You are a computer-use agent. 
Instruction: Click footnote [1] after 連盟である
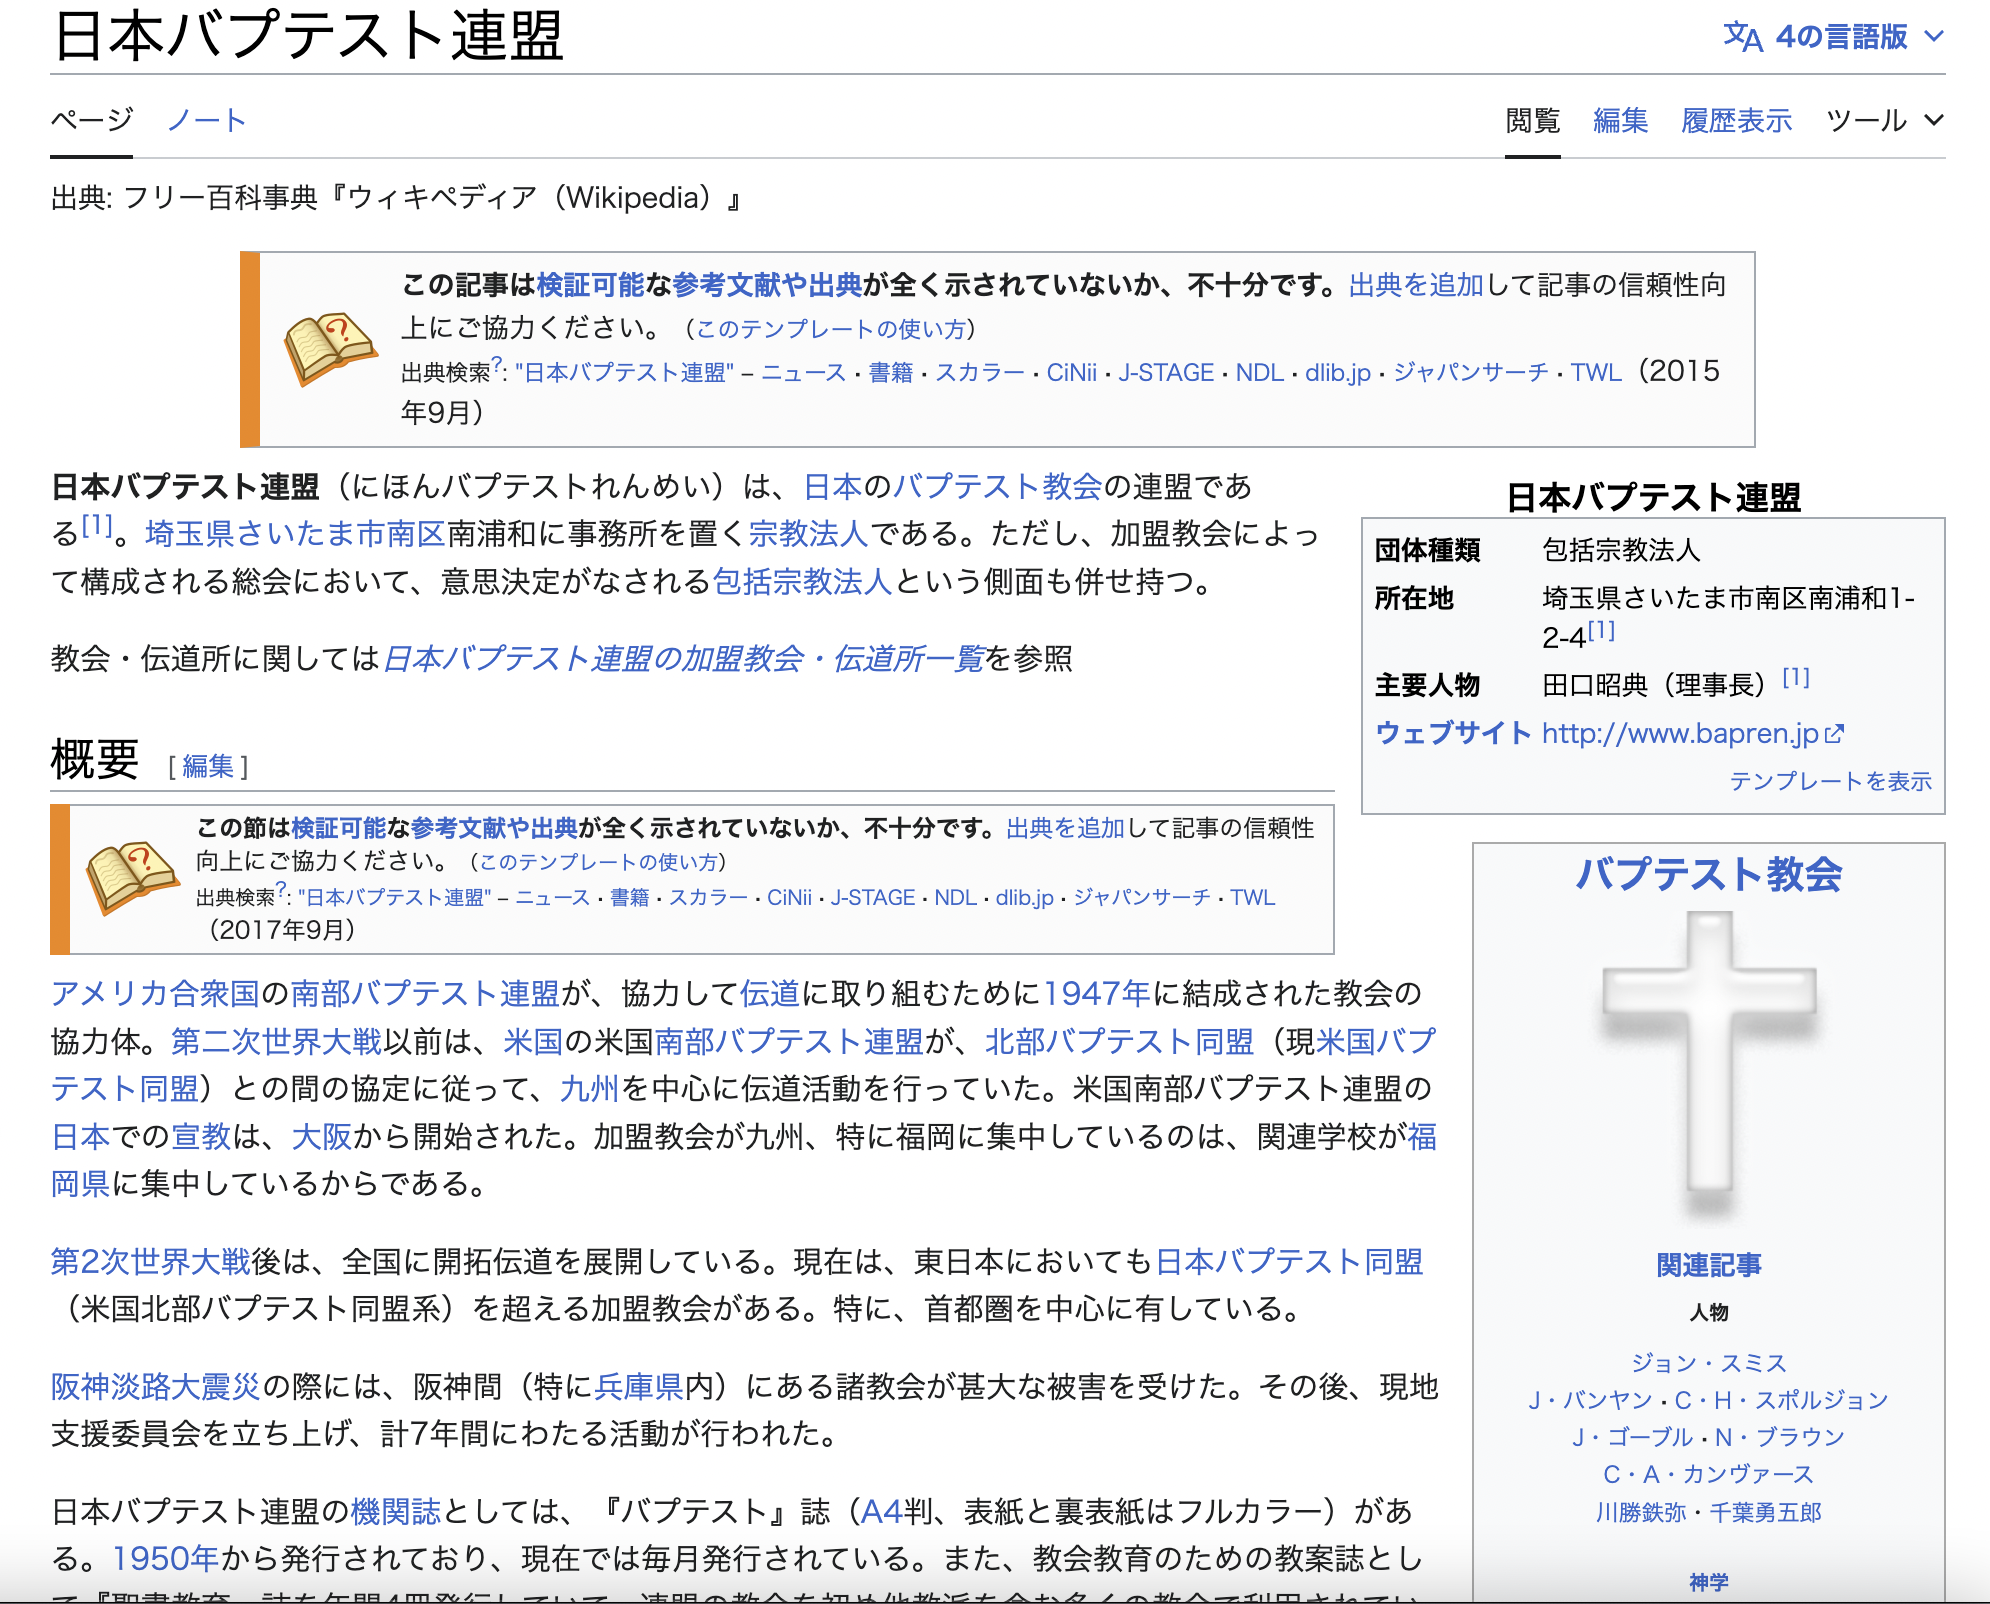tap(97, 524)
